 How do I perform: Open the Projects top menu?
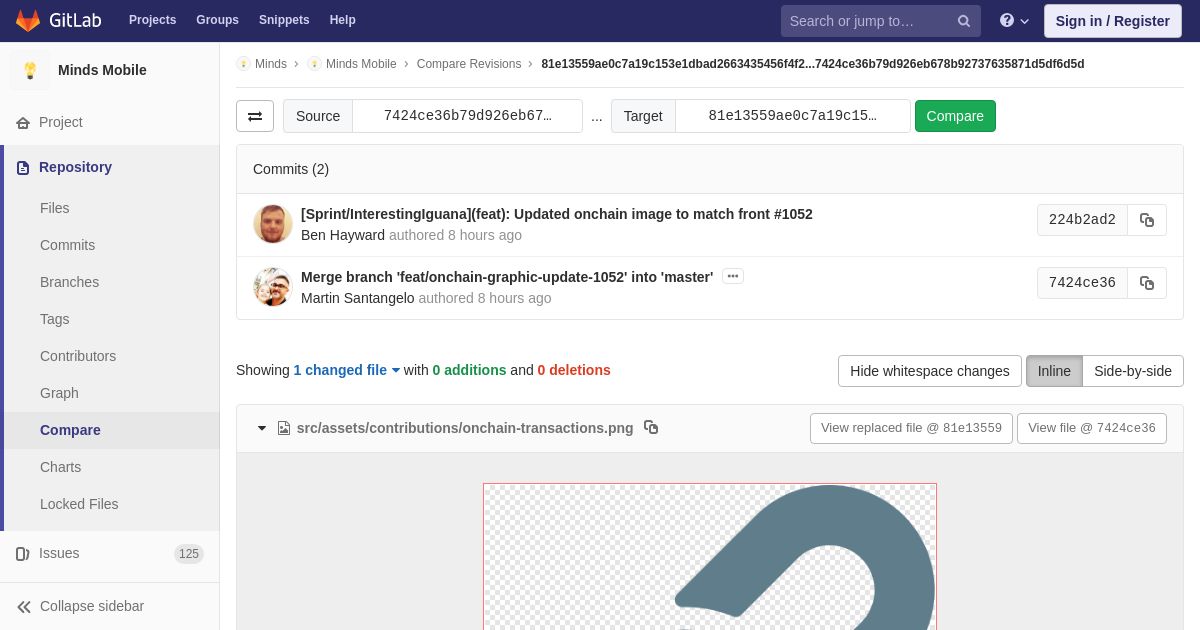click(x=152, y=20)
